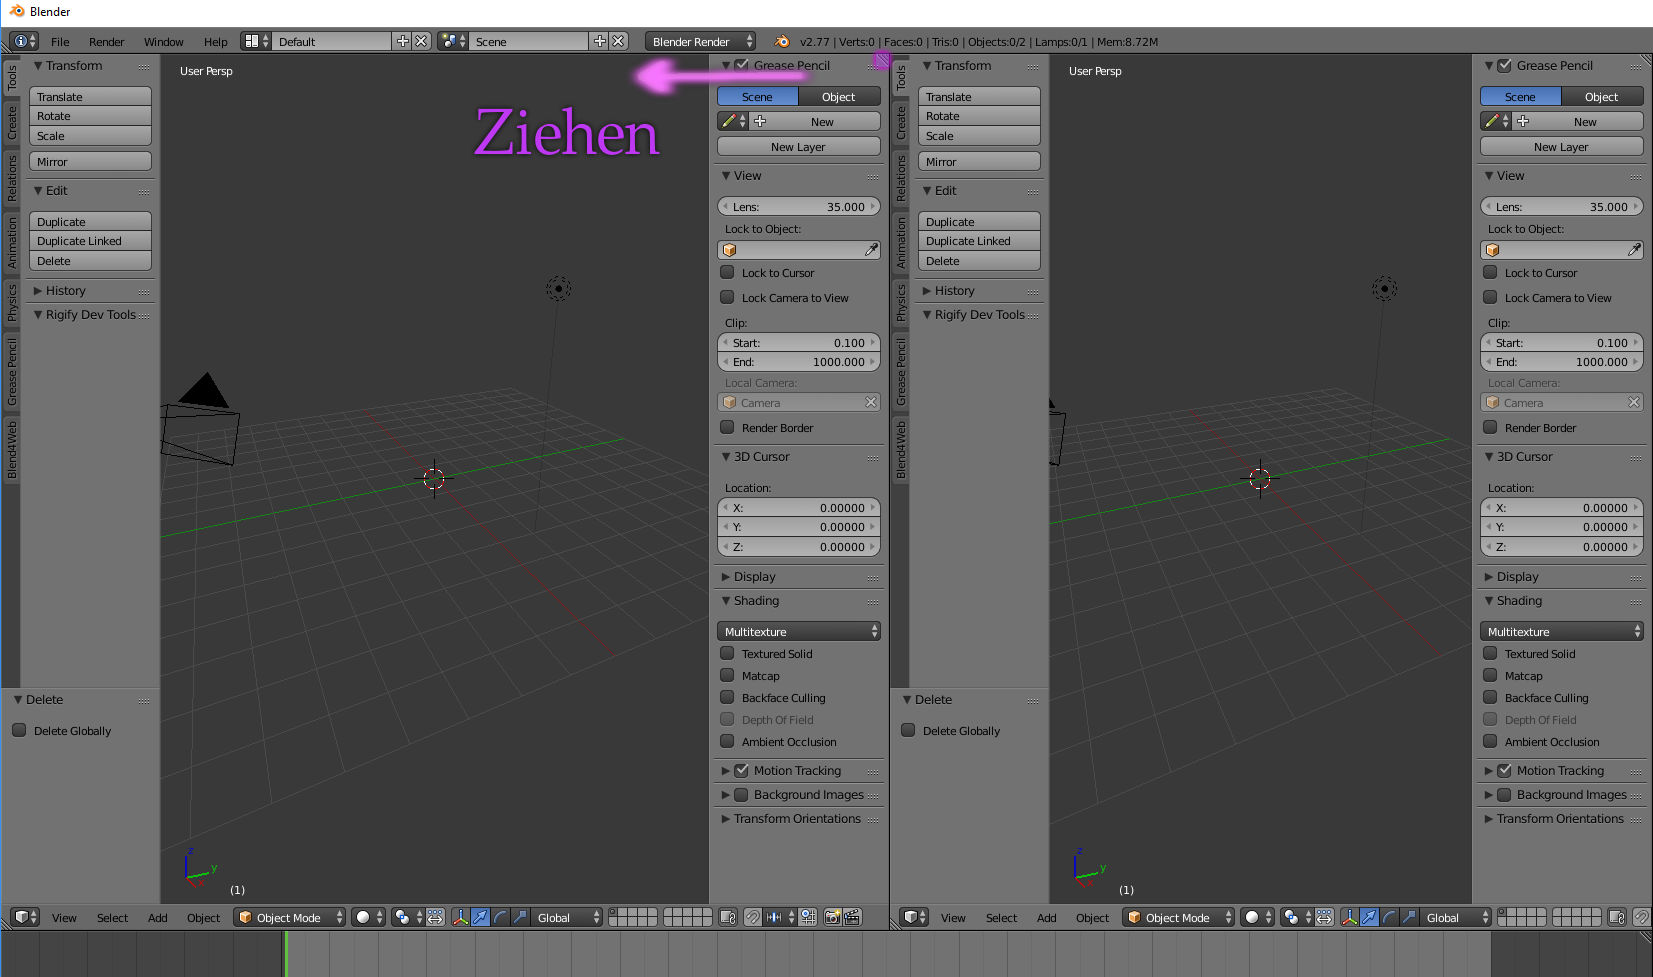The image size is (1653, 977).
Task: Switch to the Blend4Web tab in the left tool shelf
Action: coord(12,449)
